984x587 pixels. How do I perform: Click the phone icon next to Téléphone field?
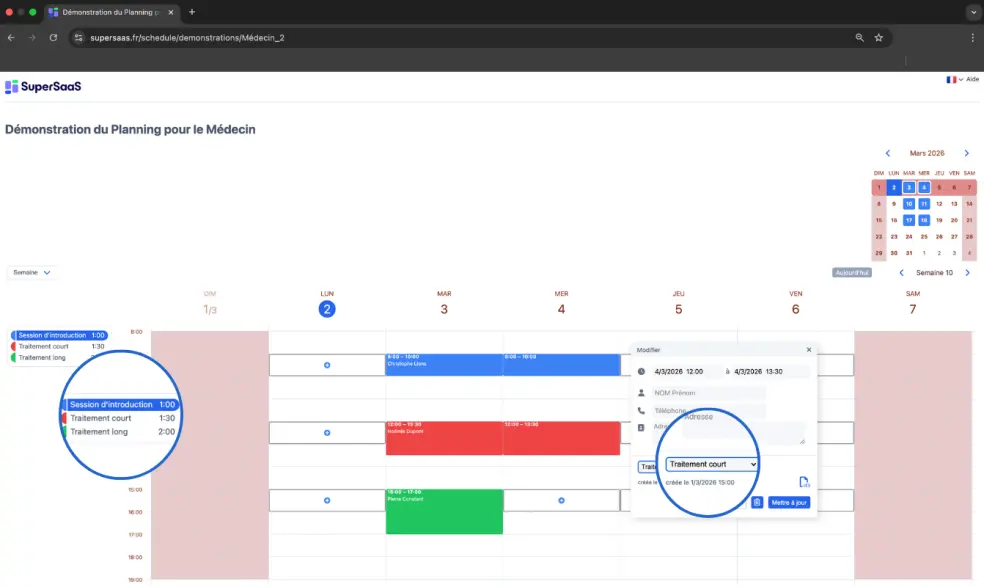click(x=641, y=410)
